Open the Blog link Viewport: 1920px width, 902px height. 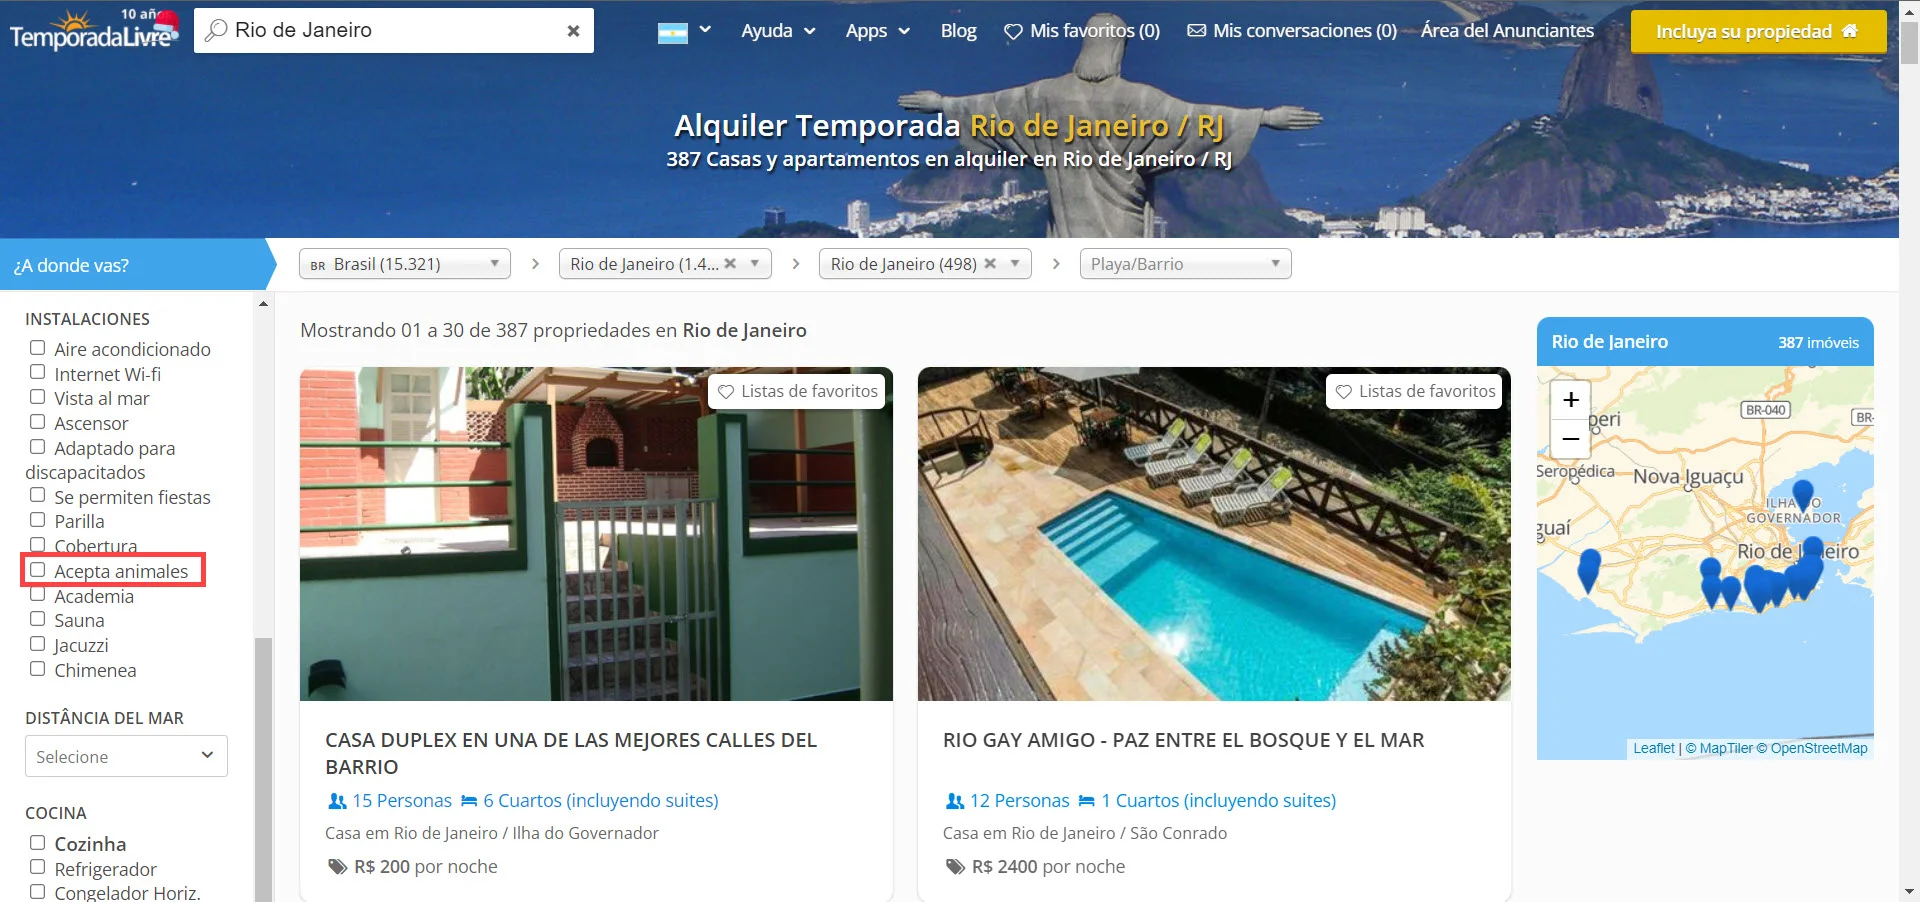coord(958,31)
